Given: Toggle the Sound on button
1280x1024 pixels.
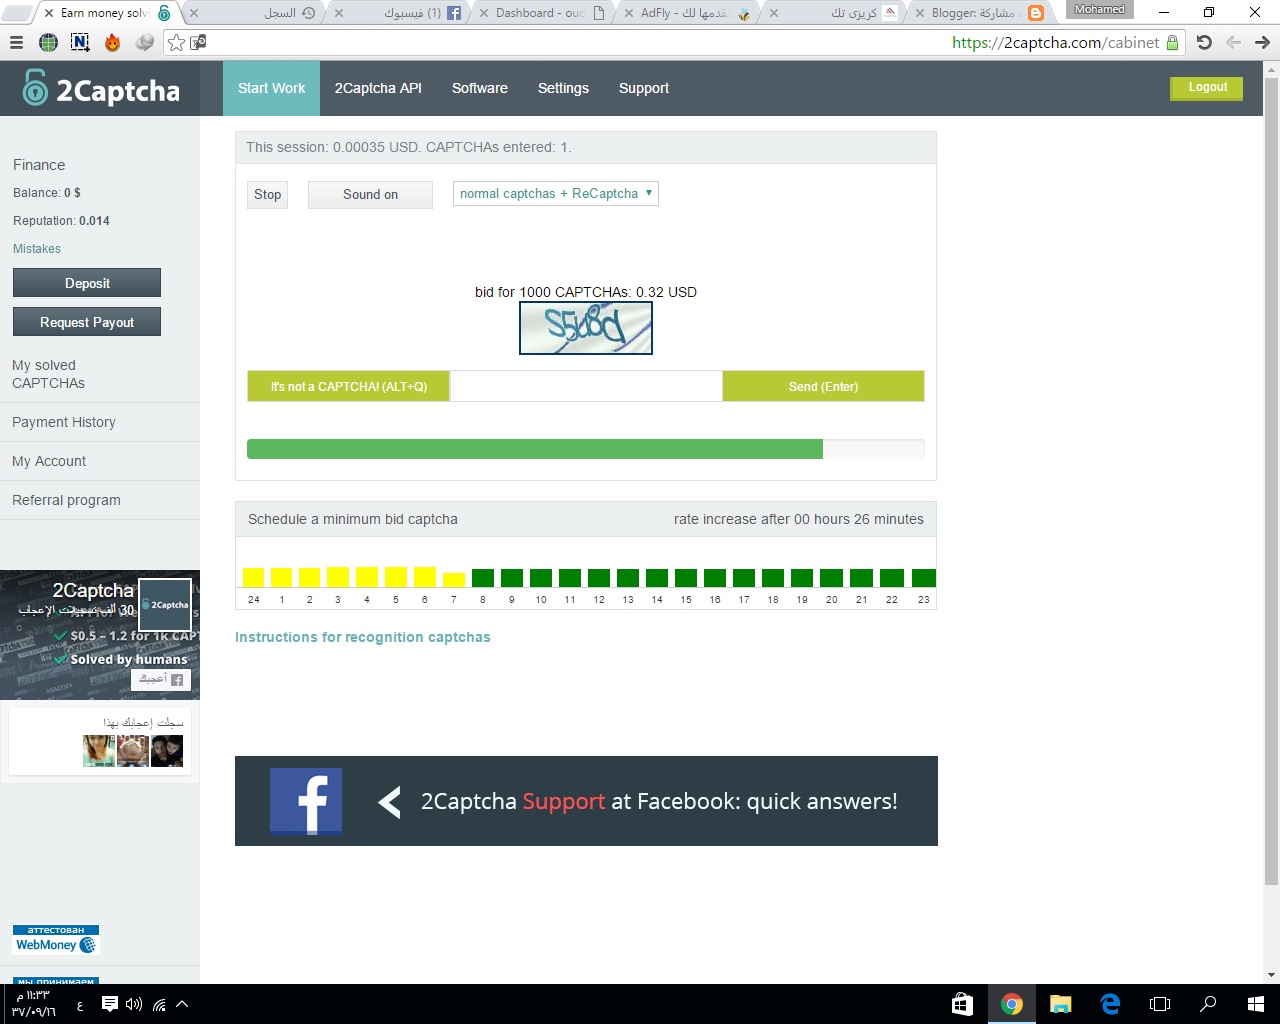Looking at the screenshot, I should pyautogui.click(x=370, y=195).
